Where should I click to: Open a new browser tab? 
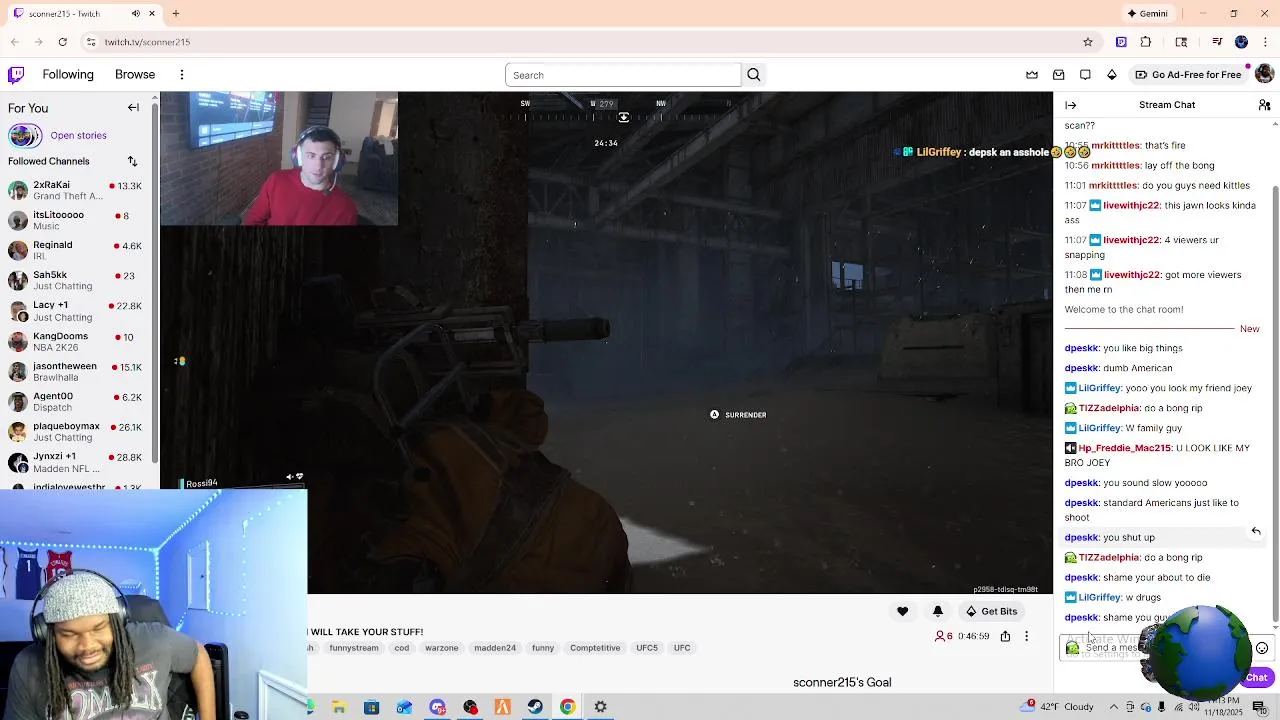point(175,14)
